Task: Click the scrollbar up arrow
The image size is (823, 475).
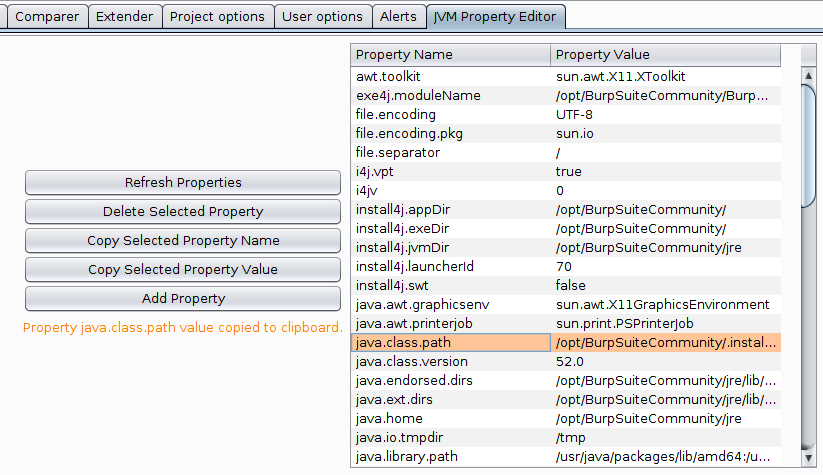Action: tap(808, 76)
